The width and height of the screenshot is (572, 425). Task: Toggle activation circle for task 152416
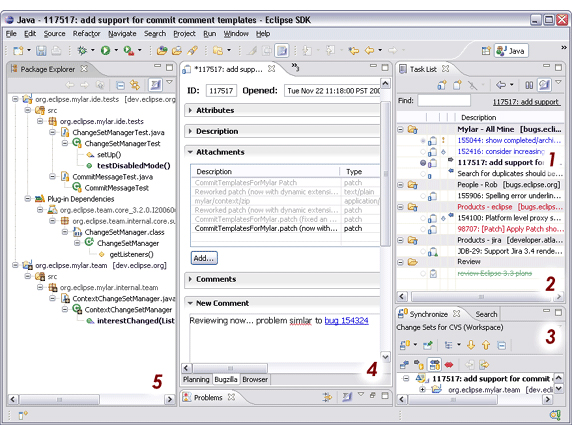coord(423,152)
